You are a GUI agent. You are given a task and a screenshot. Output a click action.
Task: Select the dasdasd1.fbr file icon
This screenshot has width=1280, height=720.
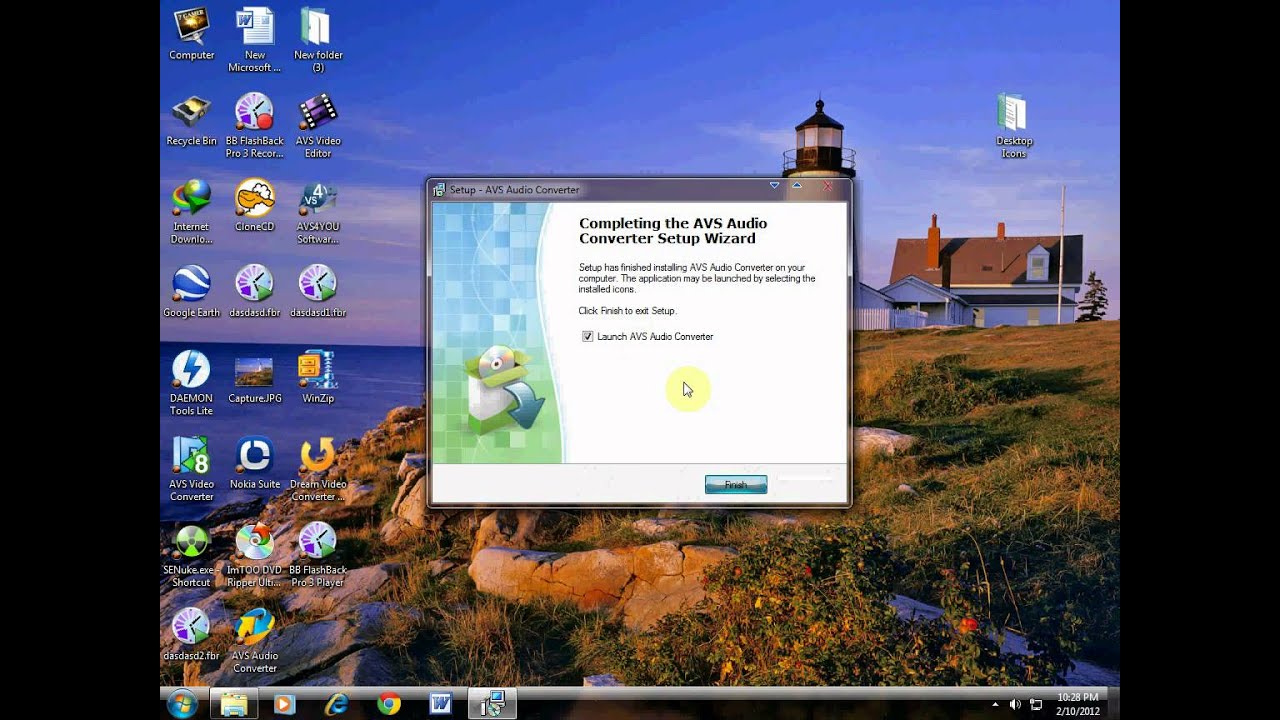point(318,292)
